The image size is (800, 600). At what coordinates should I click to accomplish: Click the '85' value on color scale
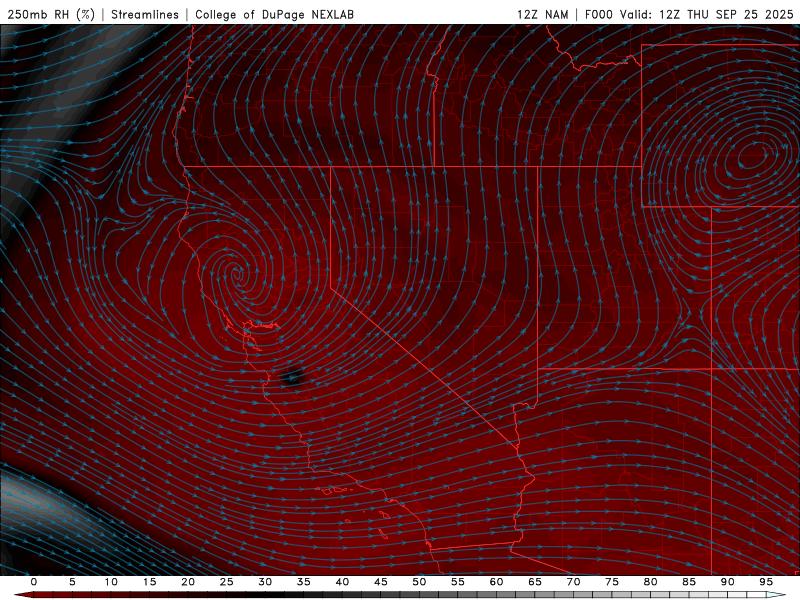pyautogui.click(x=689, y=582)
